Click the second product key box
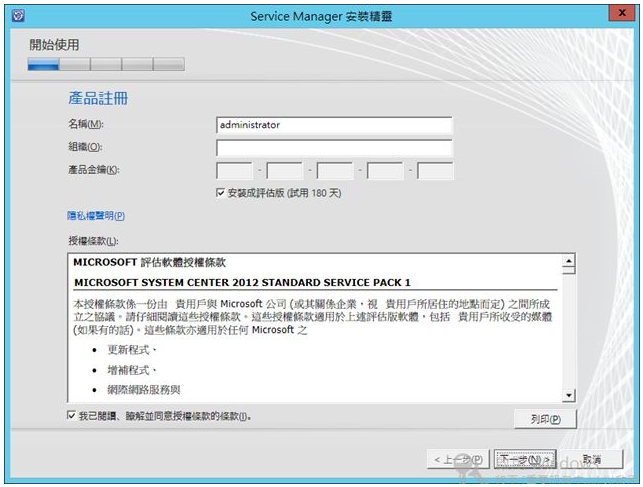Screen dimensions: 643x487 pos(285,171)
